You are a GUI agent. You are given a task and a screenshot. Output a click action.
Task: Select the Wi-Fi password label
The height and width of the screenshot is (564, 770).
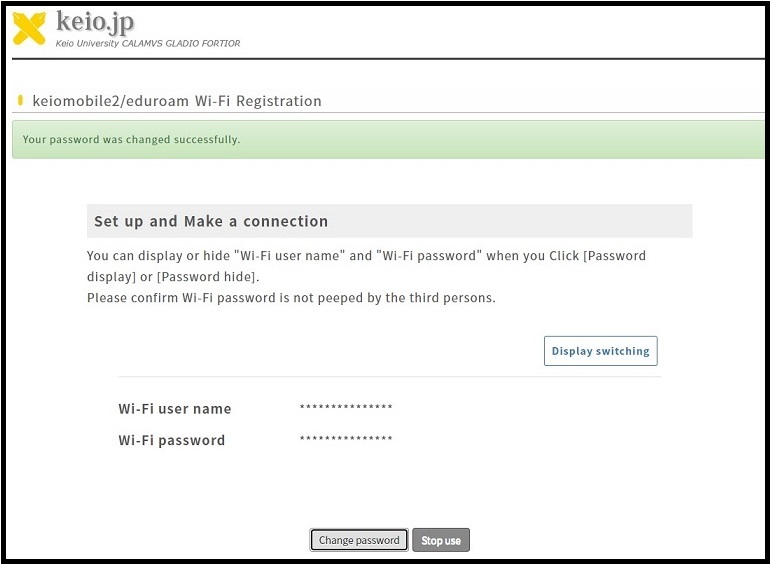click(171, 440)
